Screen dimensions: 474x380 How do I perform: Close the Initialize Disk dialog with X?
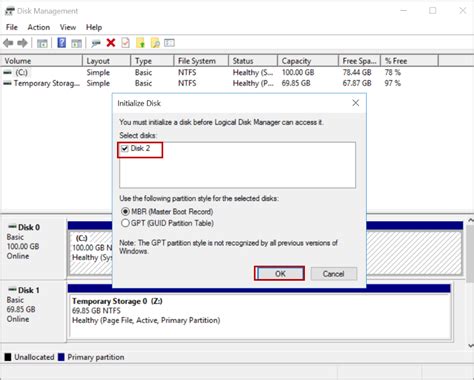click(356, 103)
